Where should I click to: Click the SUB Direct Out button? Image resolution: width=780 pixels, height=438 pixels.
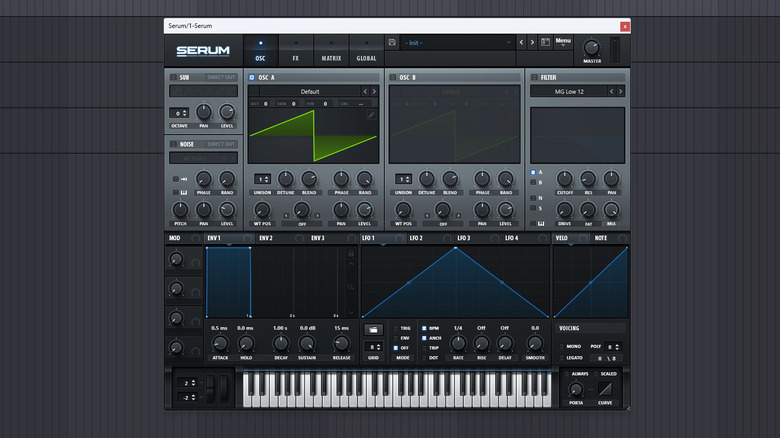[222, 77]
